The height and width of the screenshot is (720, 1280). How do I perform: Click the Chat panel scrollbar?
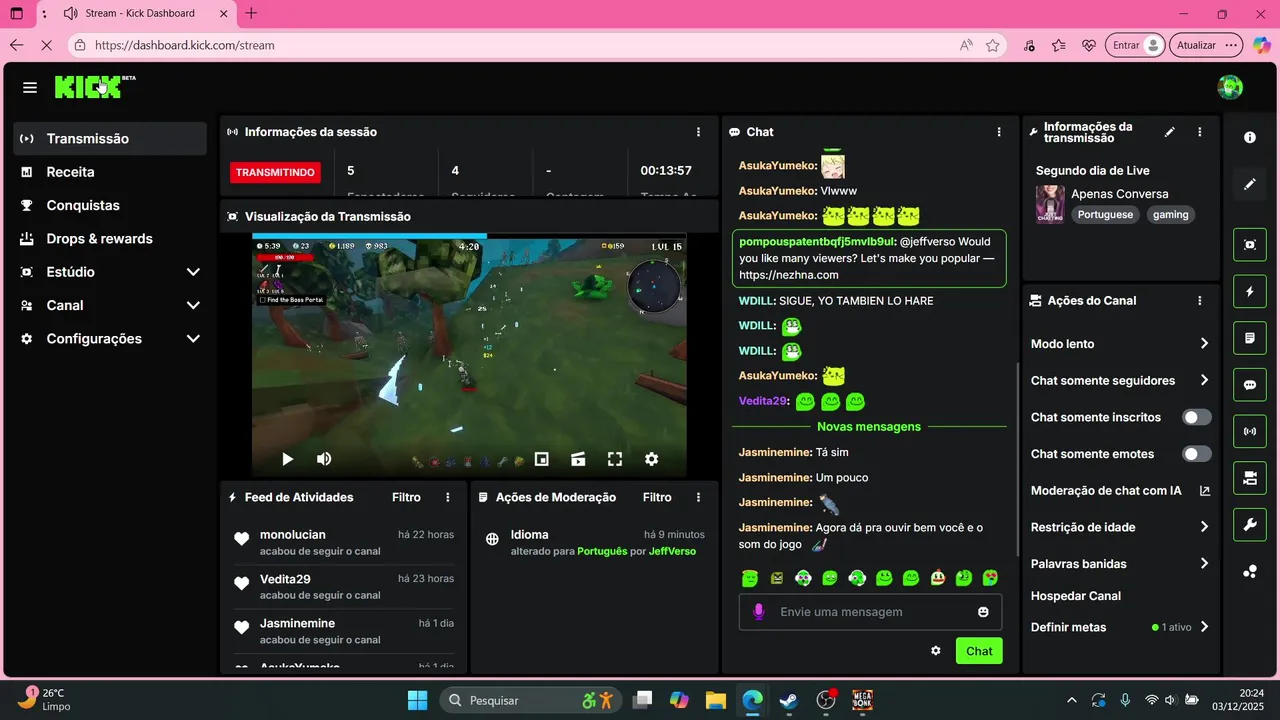(x=1019, y=460)
